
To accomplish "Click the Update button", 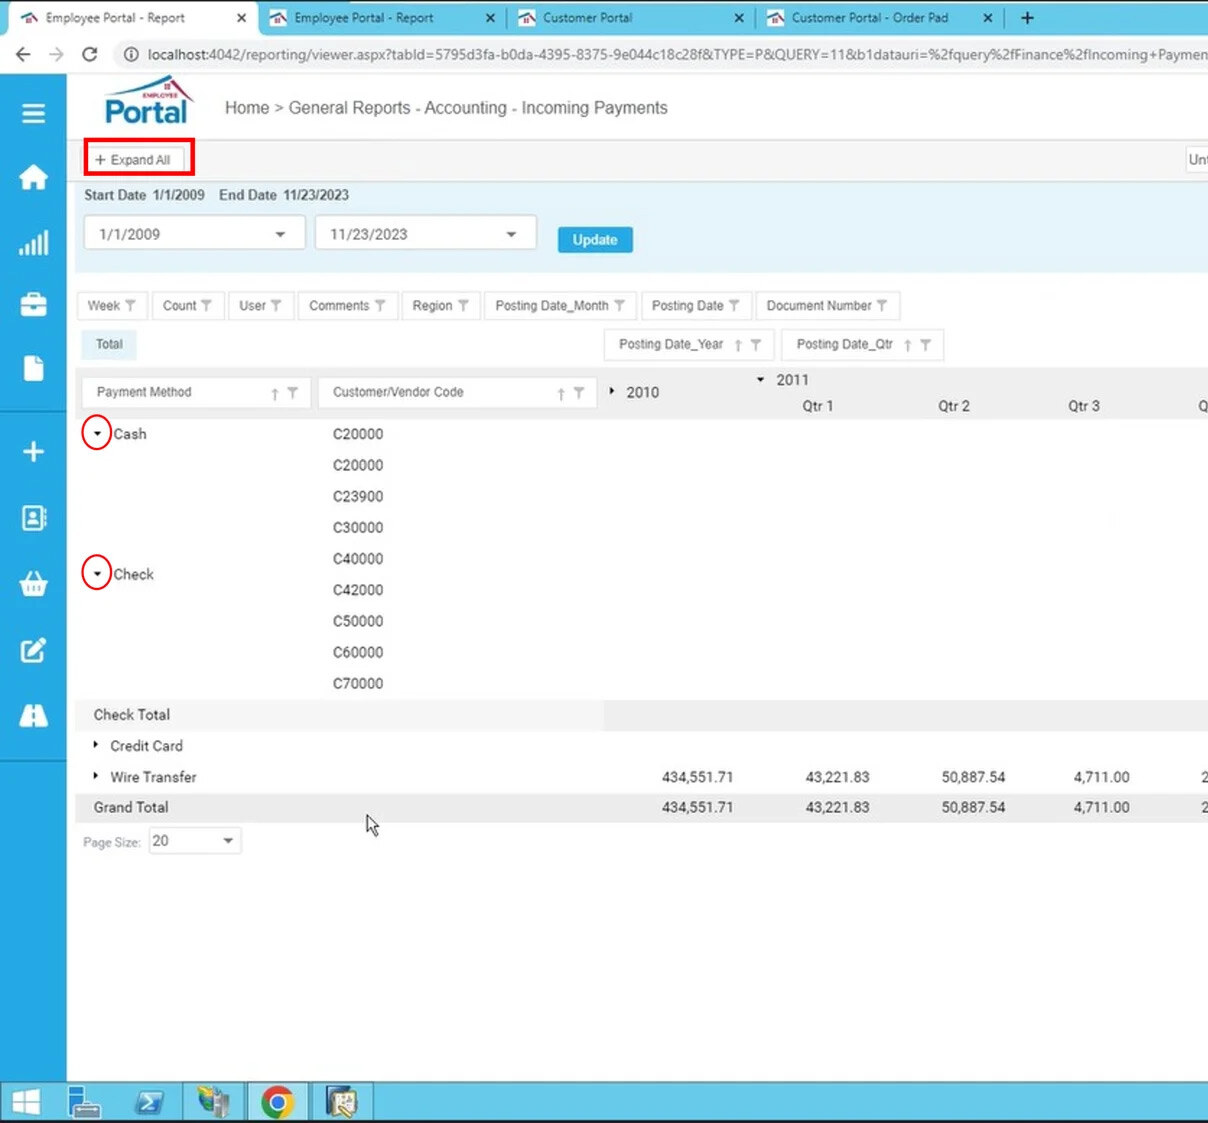I will click(595, 240).
